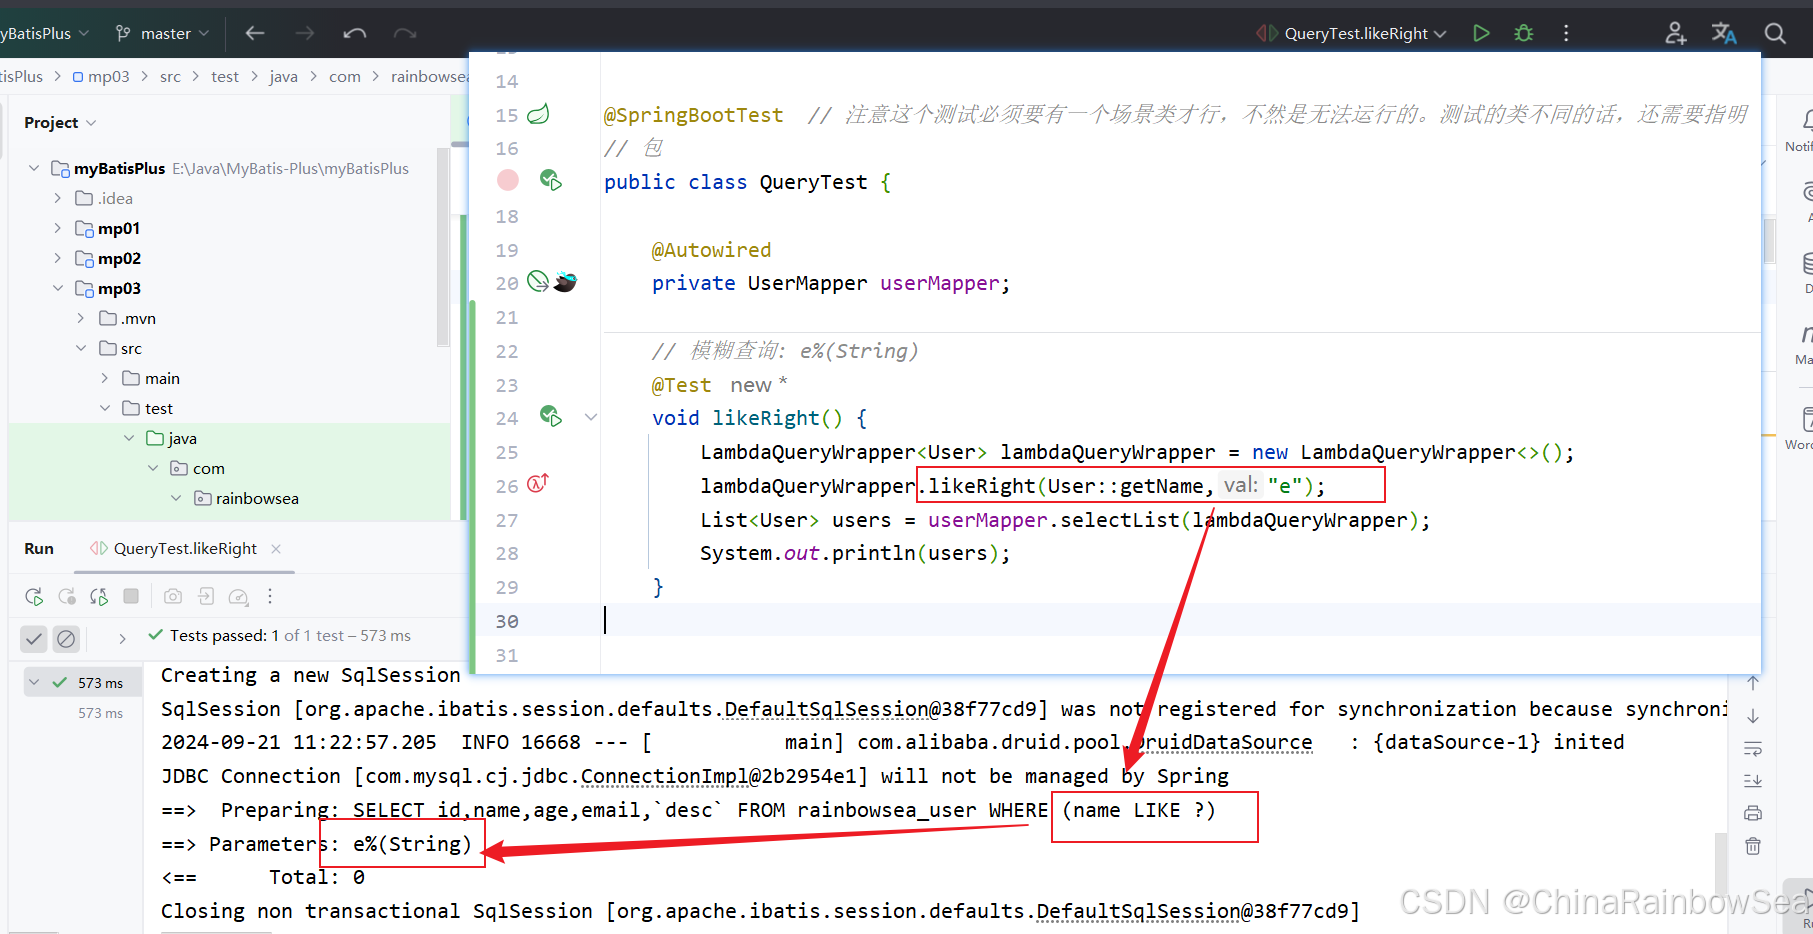Click DruidDataSource link in console
Screen dimensions: 1813x934
click(x=1222, y=742)
